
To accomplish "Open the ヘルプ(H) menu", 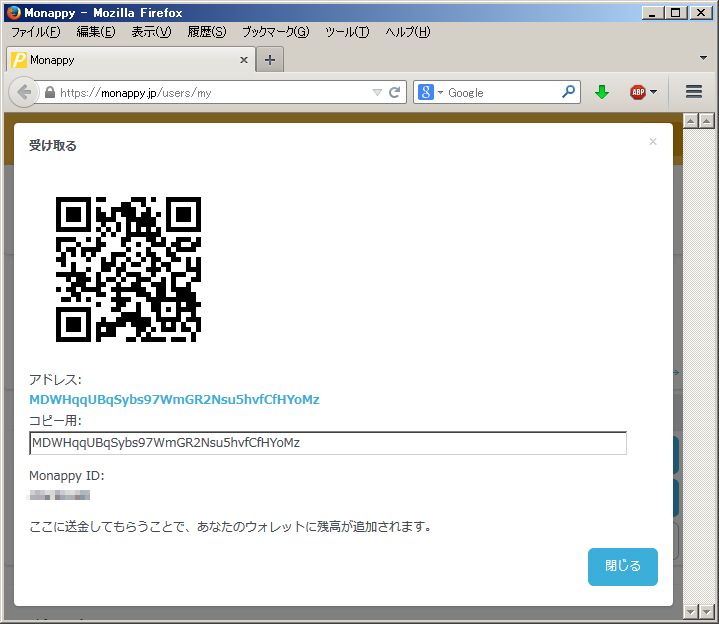I will [407, 32].
